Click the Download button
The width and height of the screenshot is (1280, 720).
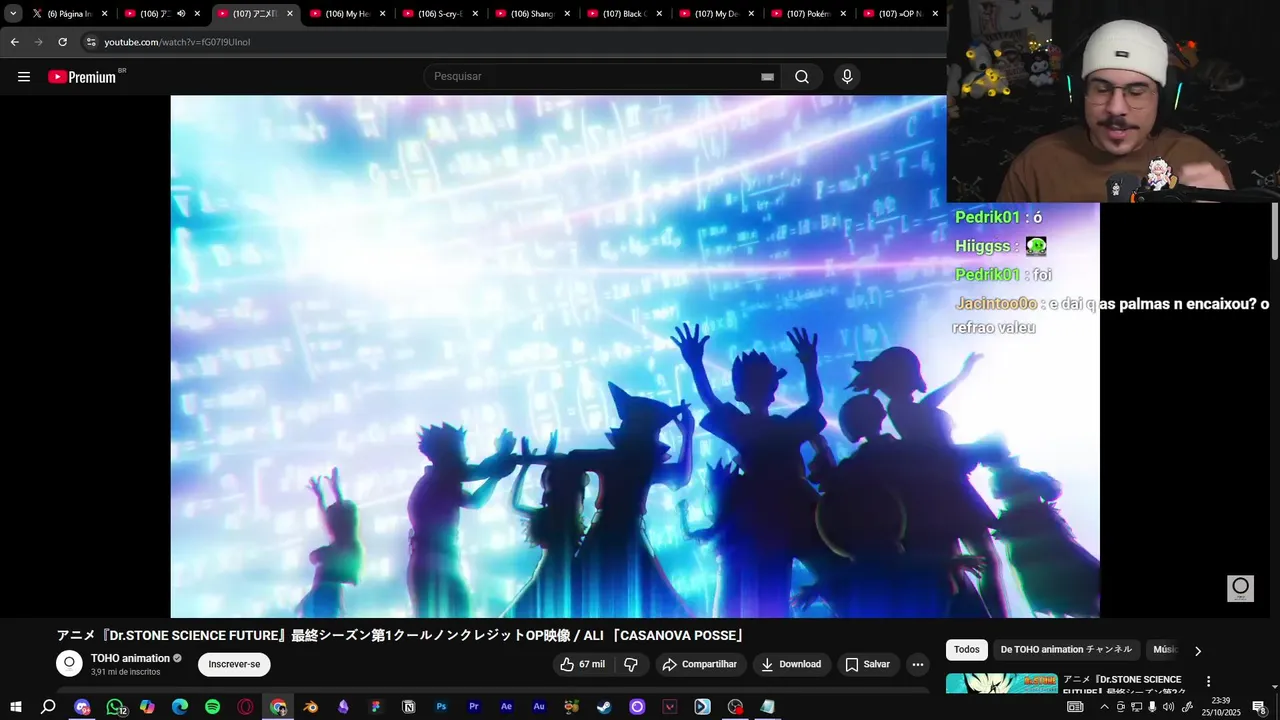point(791,664)
